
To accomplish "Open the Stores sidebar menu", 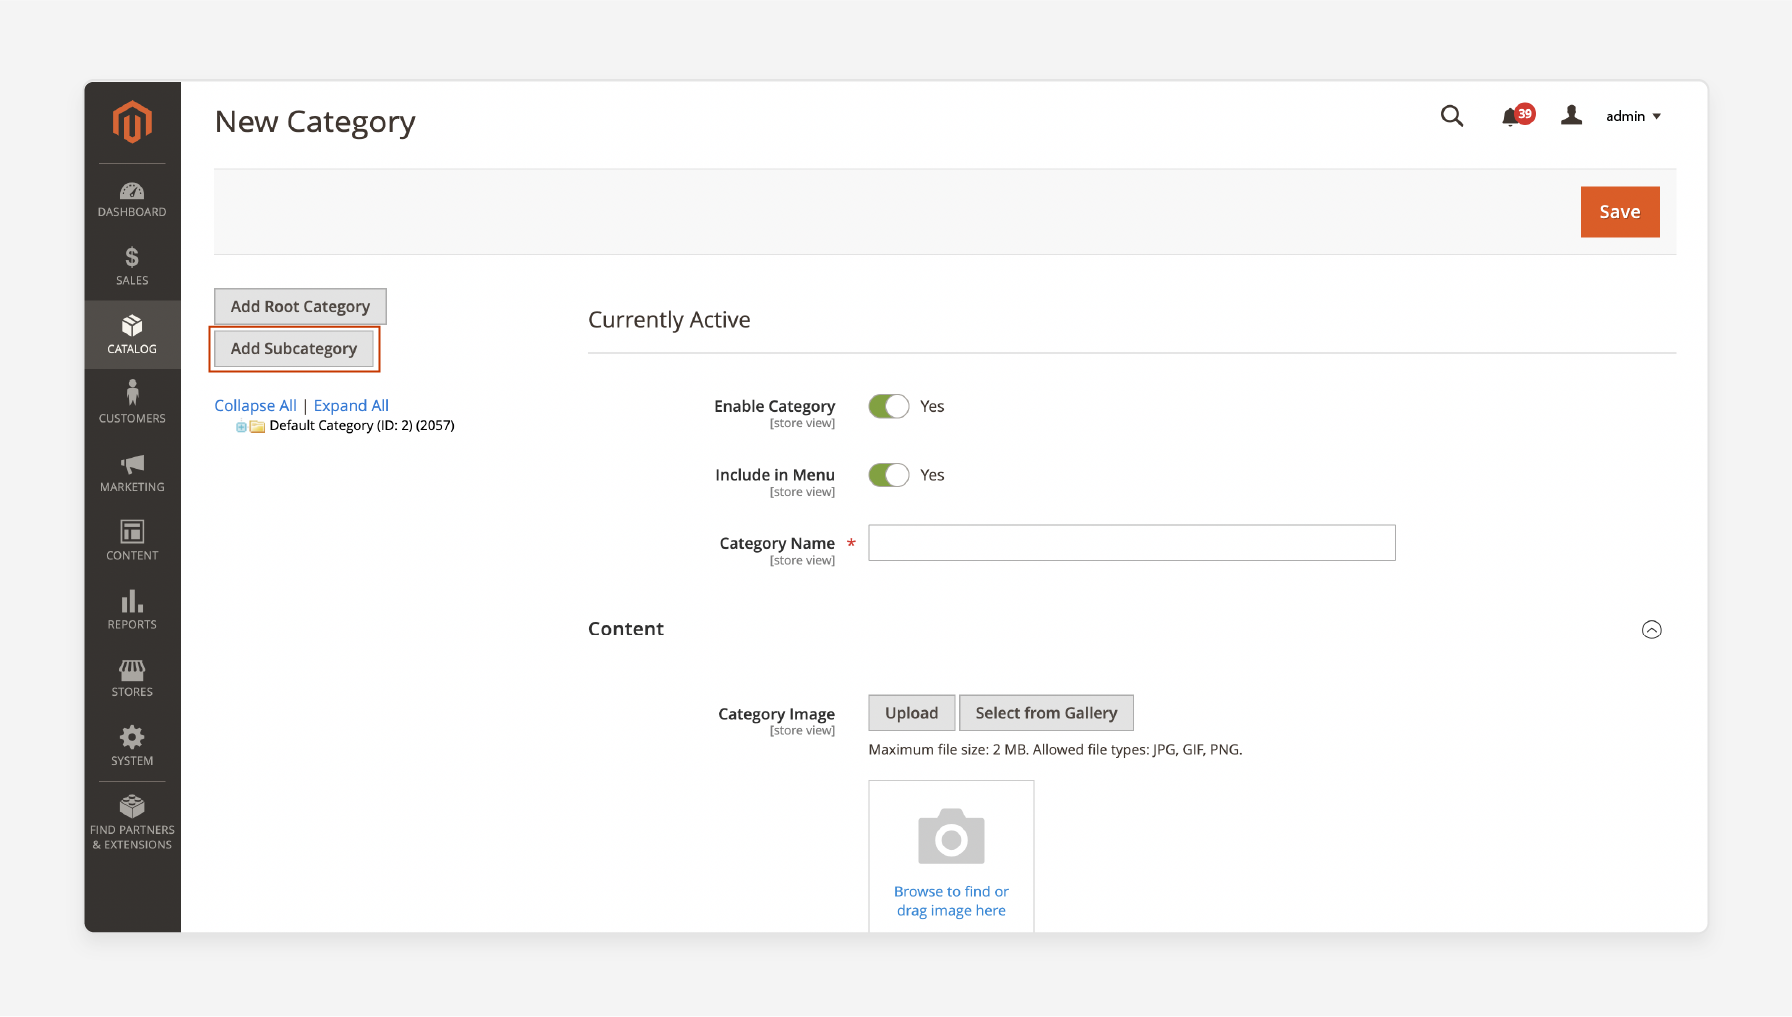I will pyautogui.click(x=132, y=677).
